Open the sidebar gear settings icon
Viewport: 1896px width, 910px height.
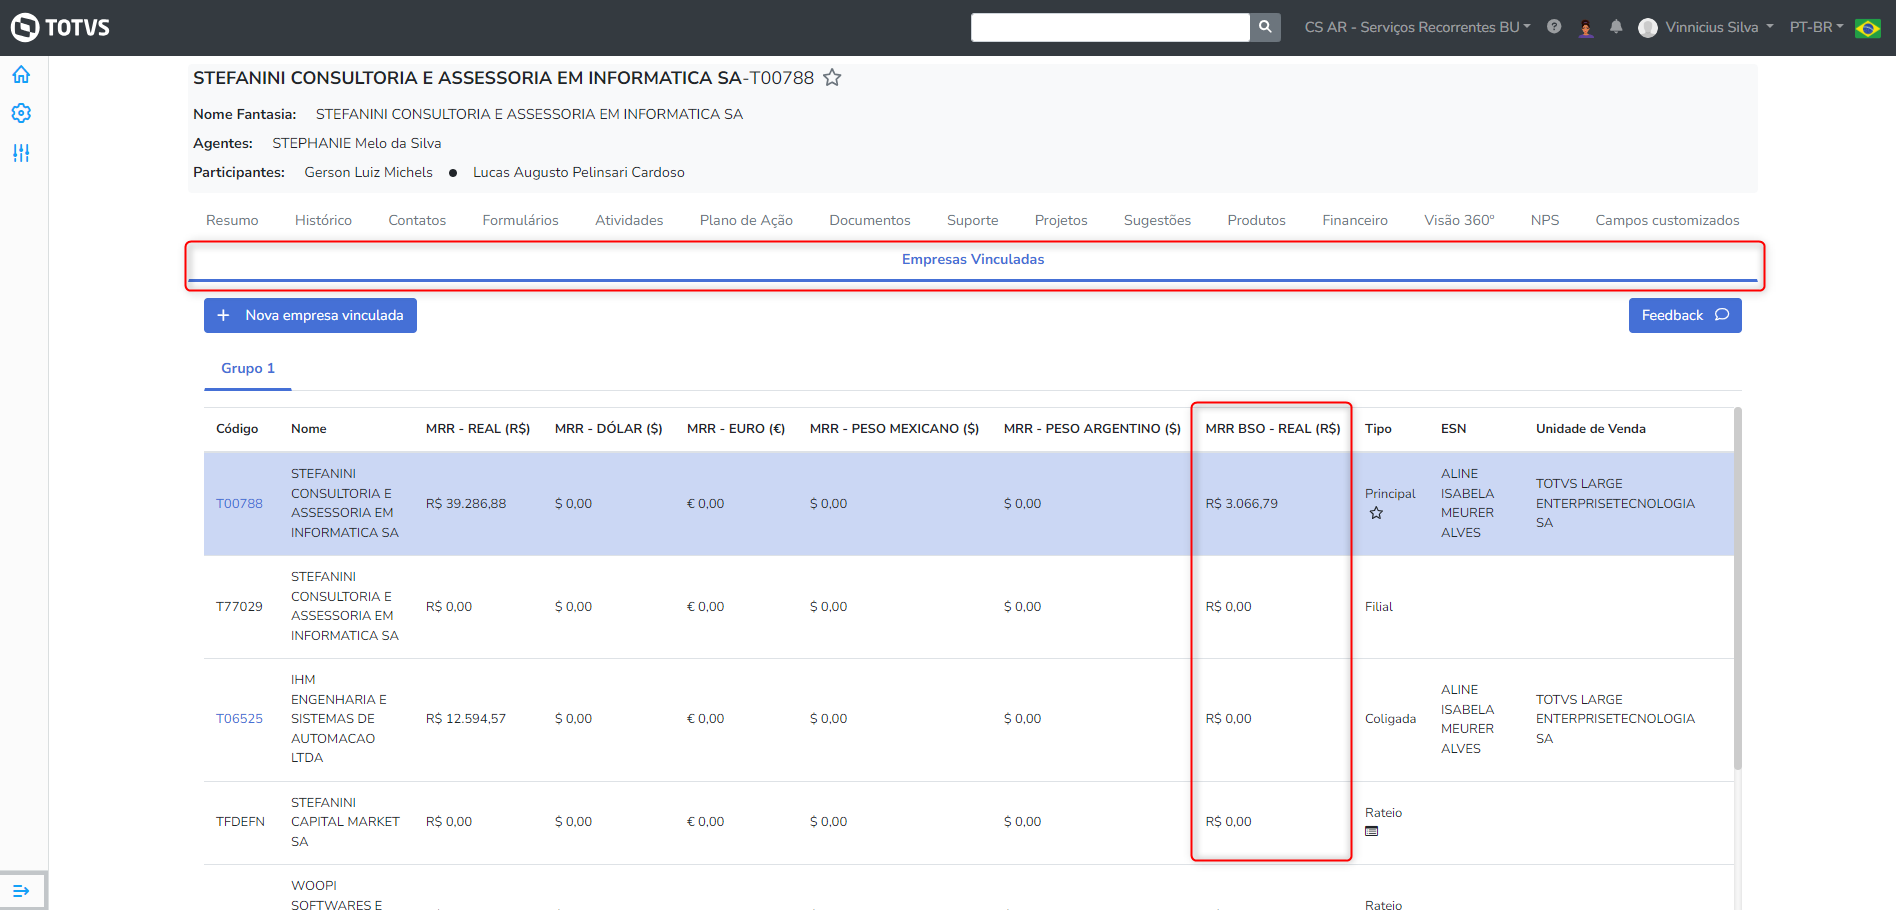(x=21, y=113)
